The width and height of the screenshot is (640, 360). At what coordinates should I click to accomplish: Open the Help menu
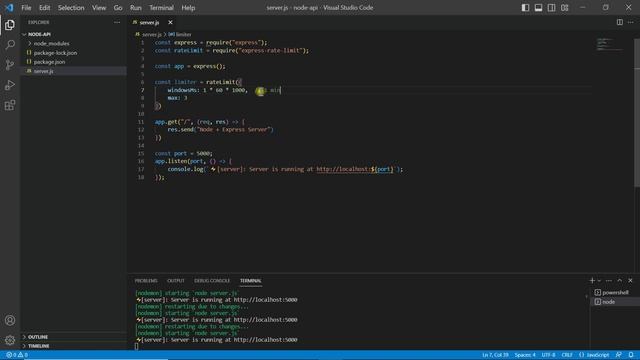[x=188, y=7]
